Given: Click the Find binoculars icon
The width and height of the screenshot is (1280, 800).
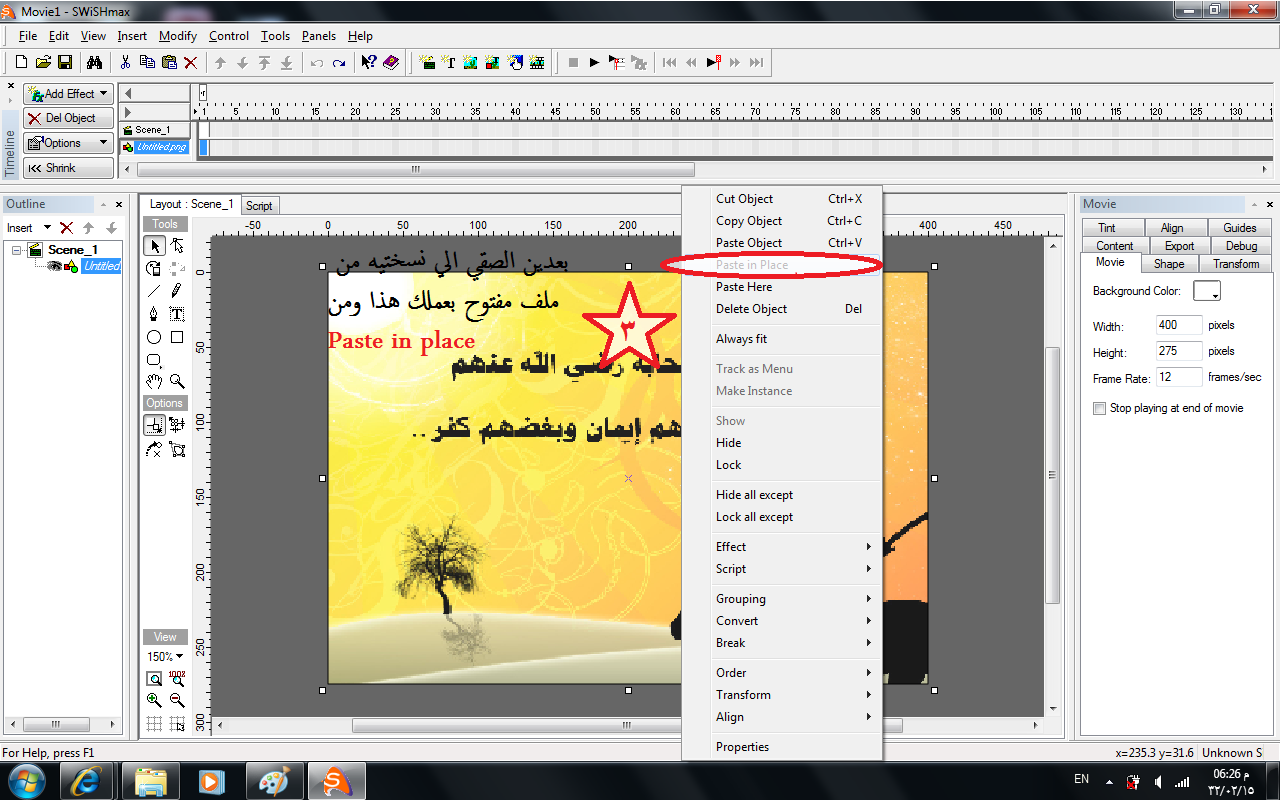Looking at the screenshot, I should 94,62.
